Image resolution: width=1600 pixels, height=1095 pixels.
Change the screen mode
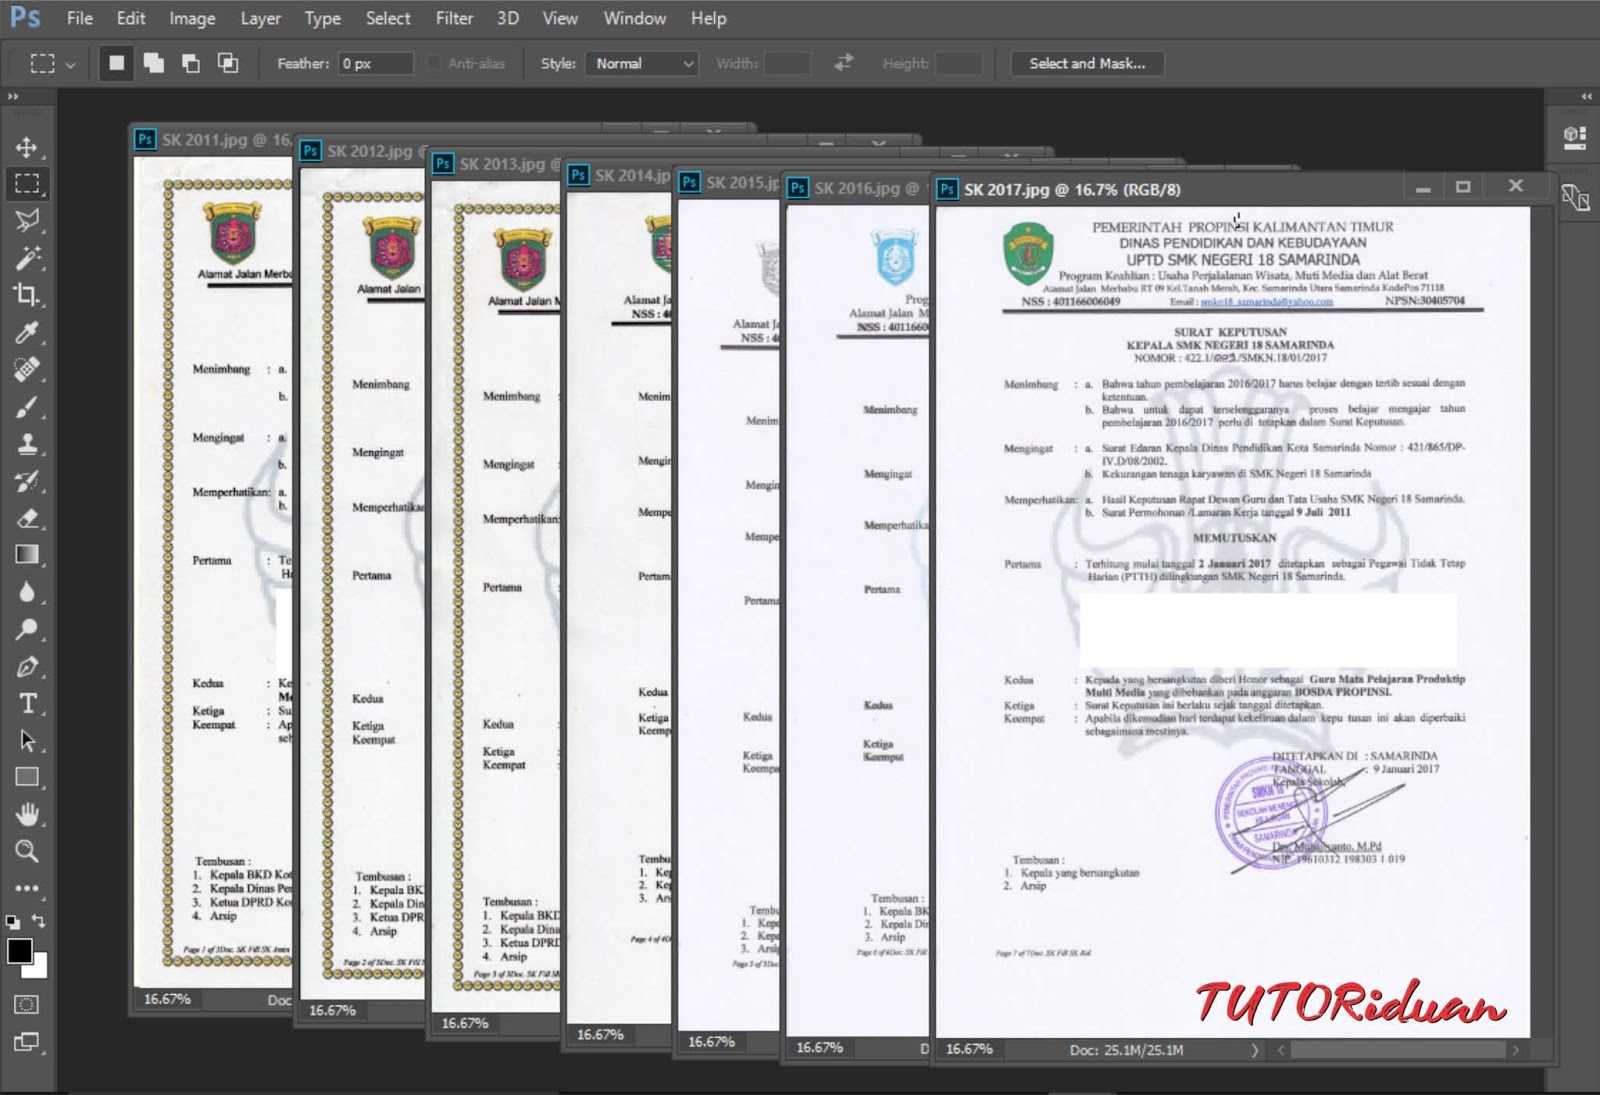point(27,1043)
